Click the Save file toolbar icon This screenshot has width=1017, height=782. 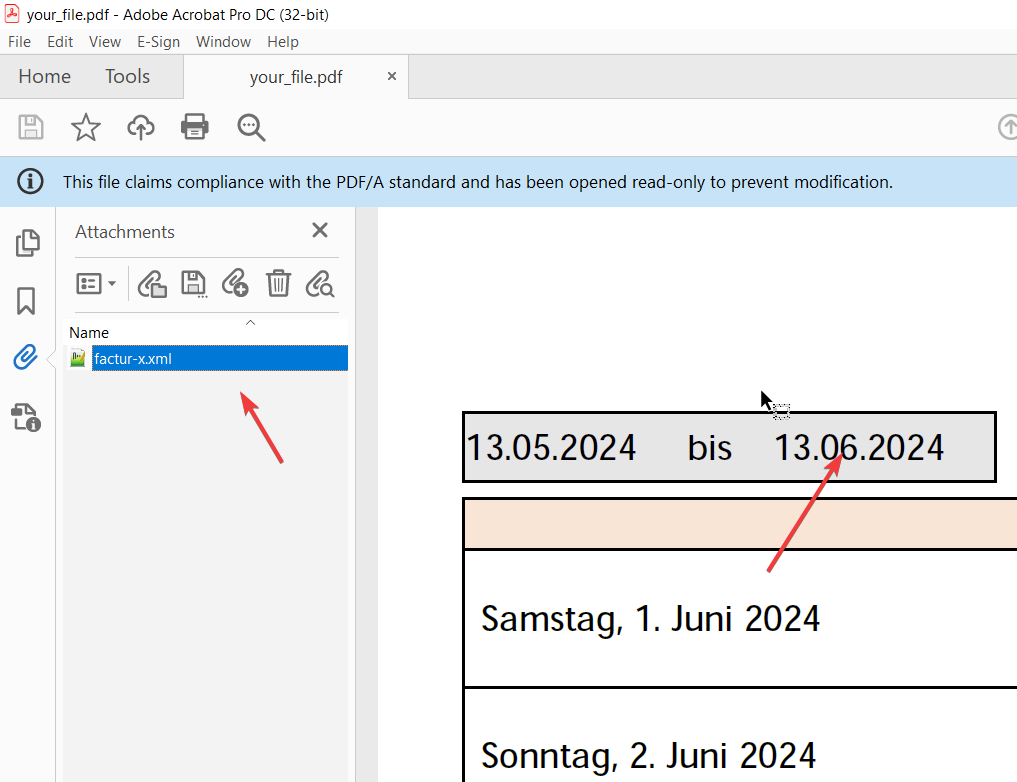tap(30, 127)
